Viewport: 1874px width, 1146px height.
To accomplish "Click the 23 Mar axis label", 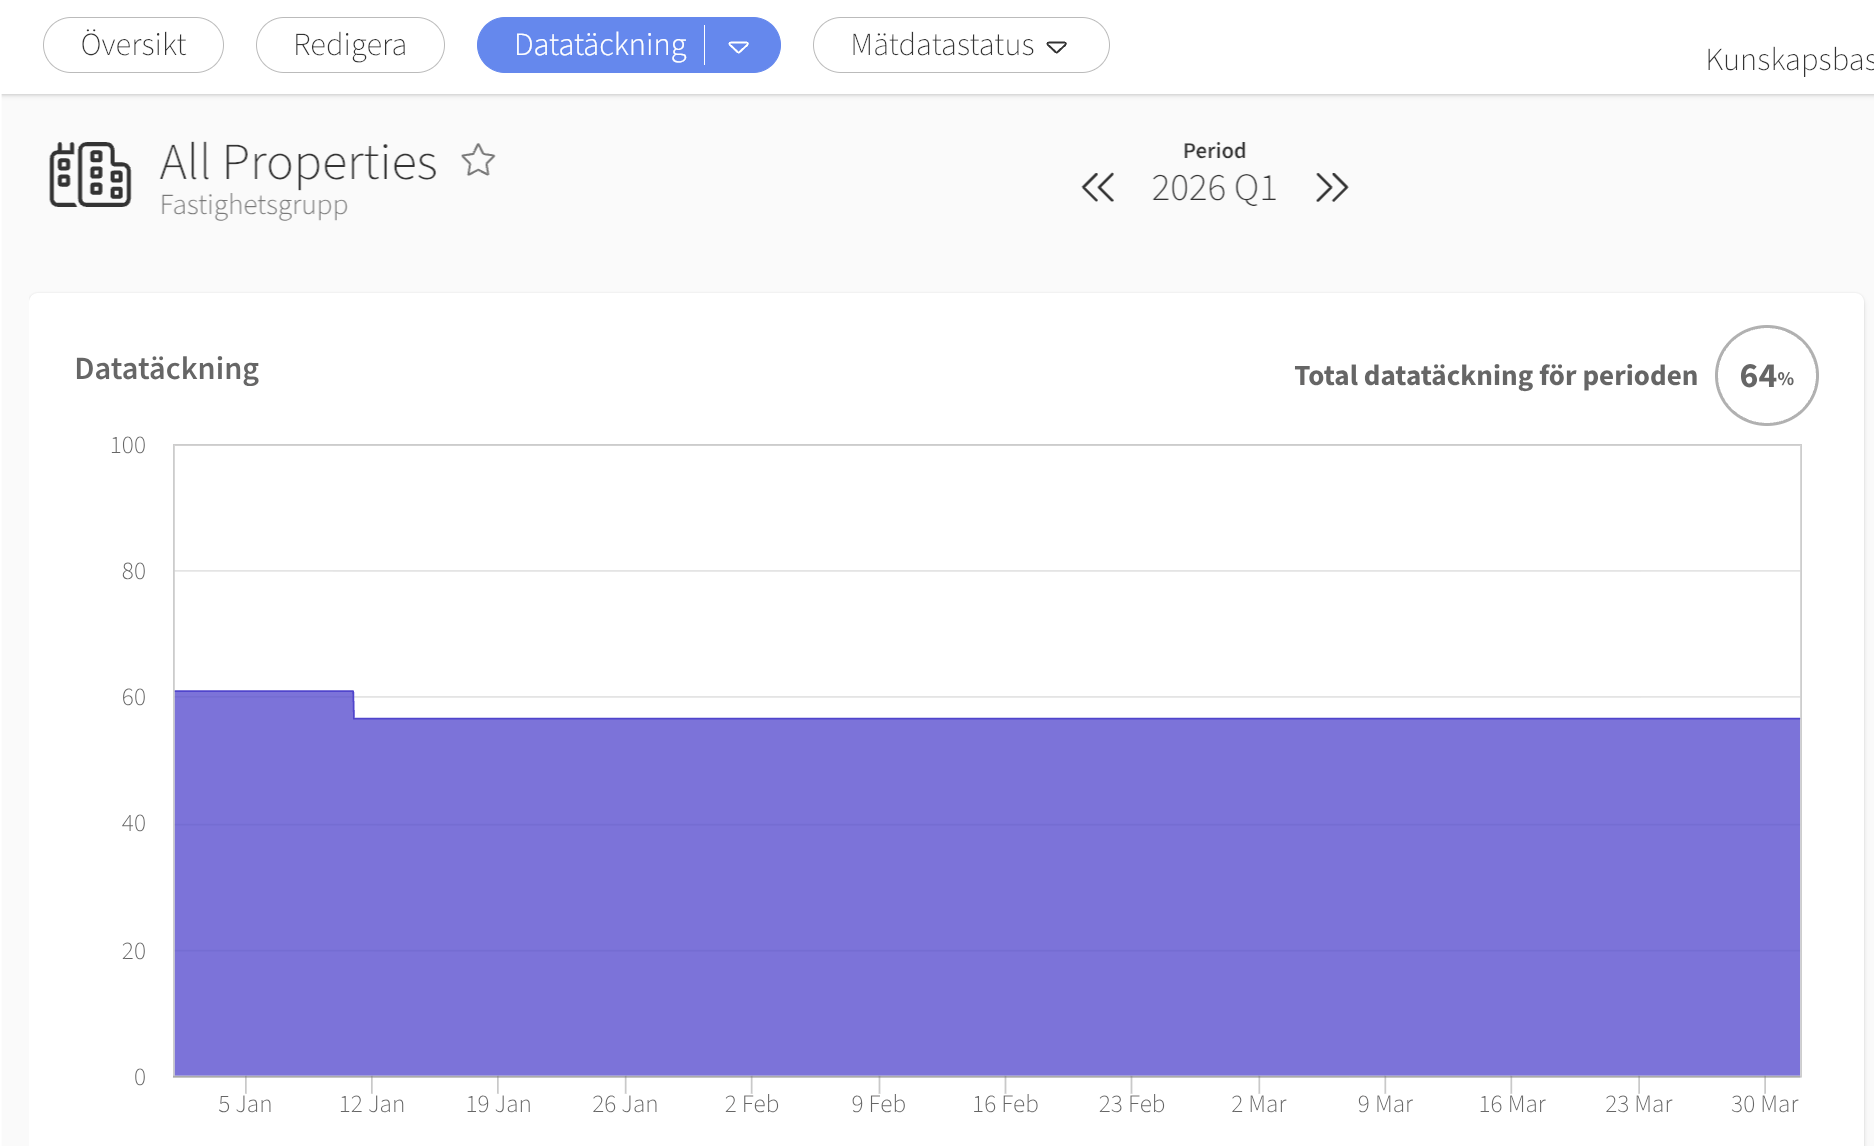I will 1639,1104.
